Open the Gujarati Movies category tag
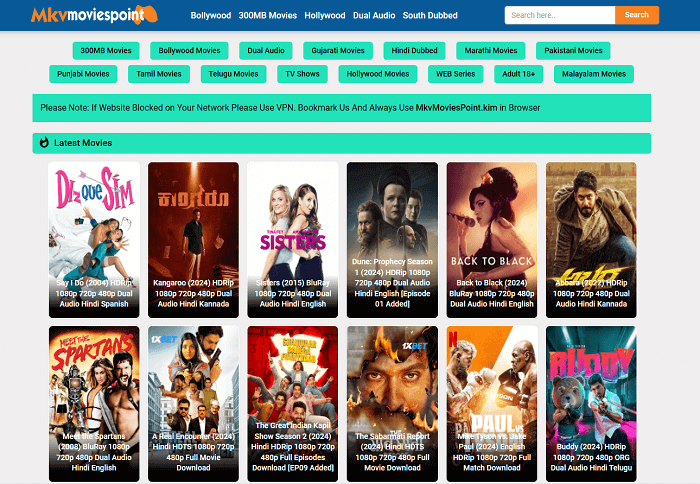700x484 pixels. (x=338, y=50)
